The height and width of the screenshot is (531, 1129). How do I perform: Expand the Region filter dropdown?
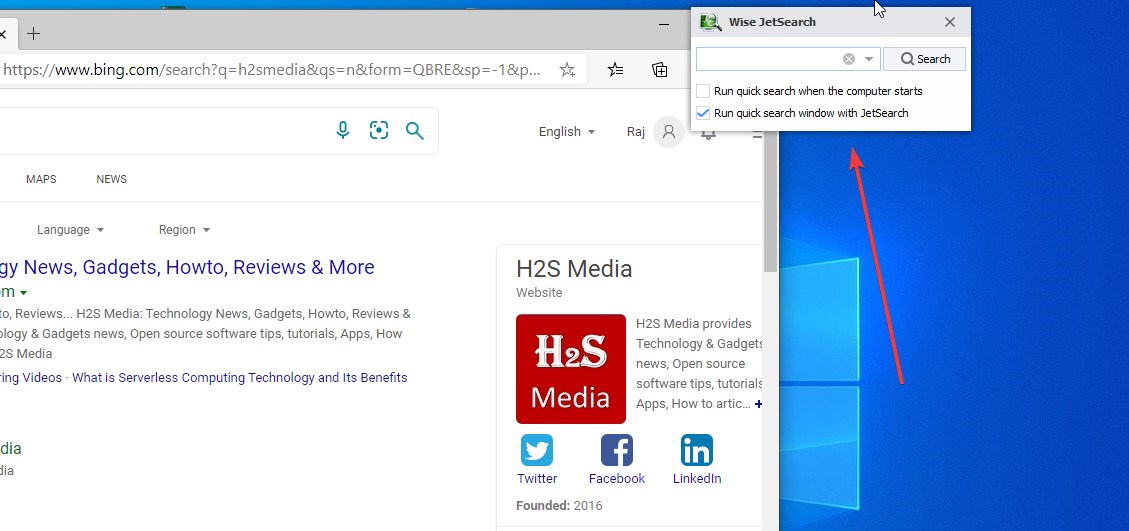click(x=184, y=230)
